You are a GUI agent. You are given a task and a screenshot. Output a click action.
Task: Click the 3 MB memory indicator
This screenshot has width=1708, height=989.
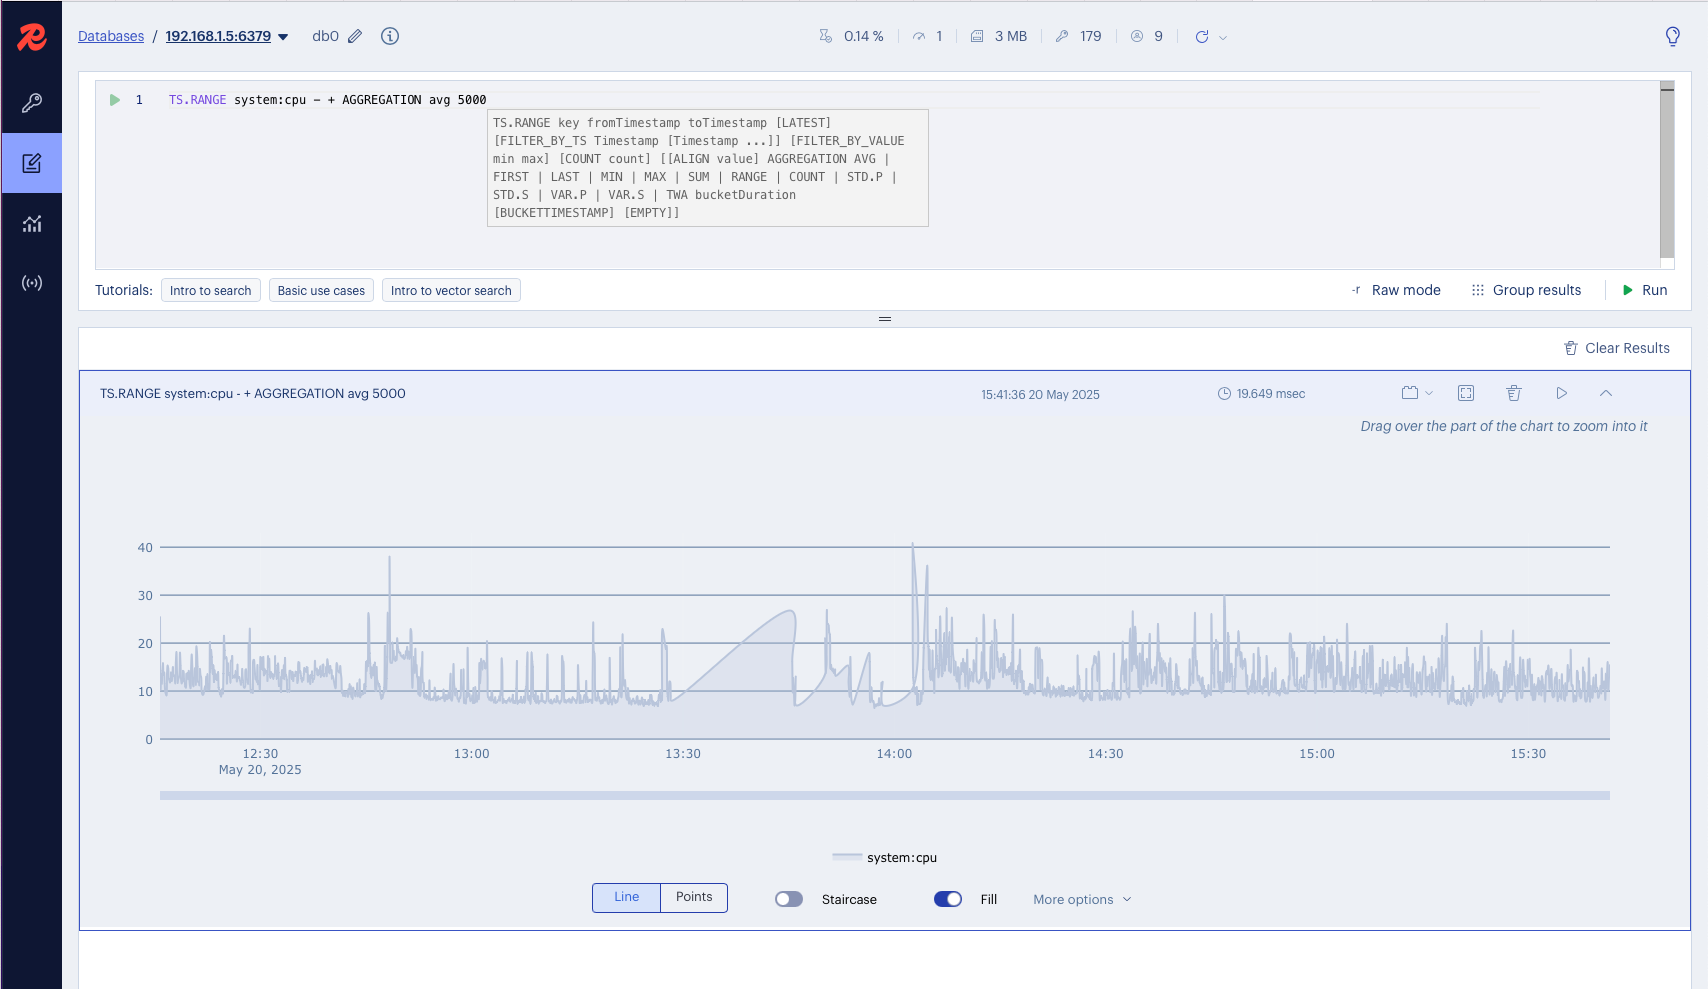point(999,36)
